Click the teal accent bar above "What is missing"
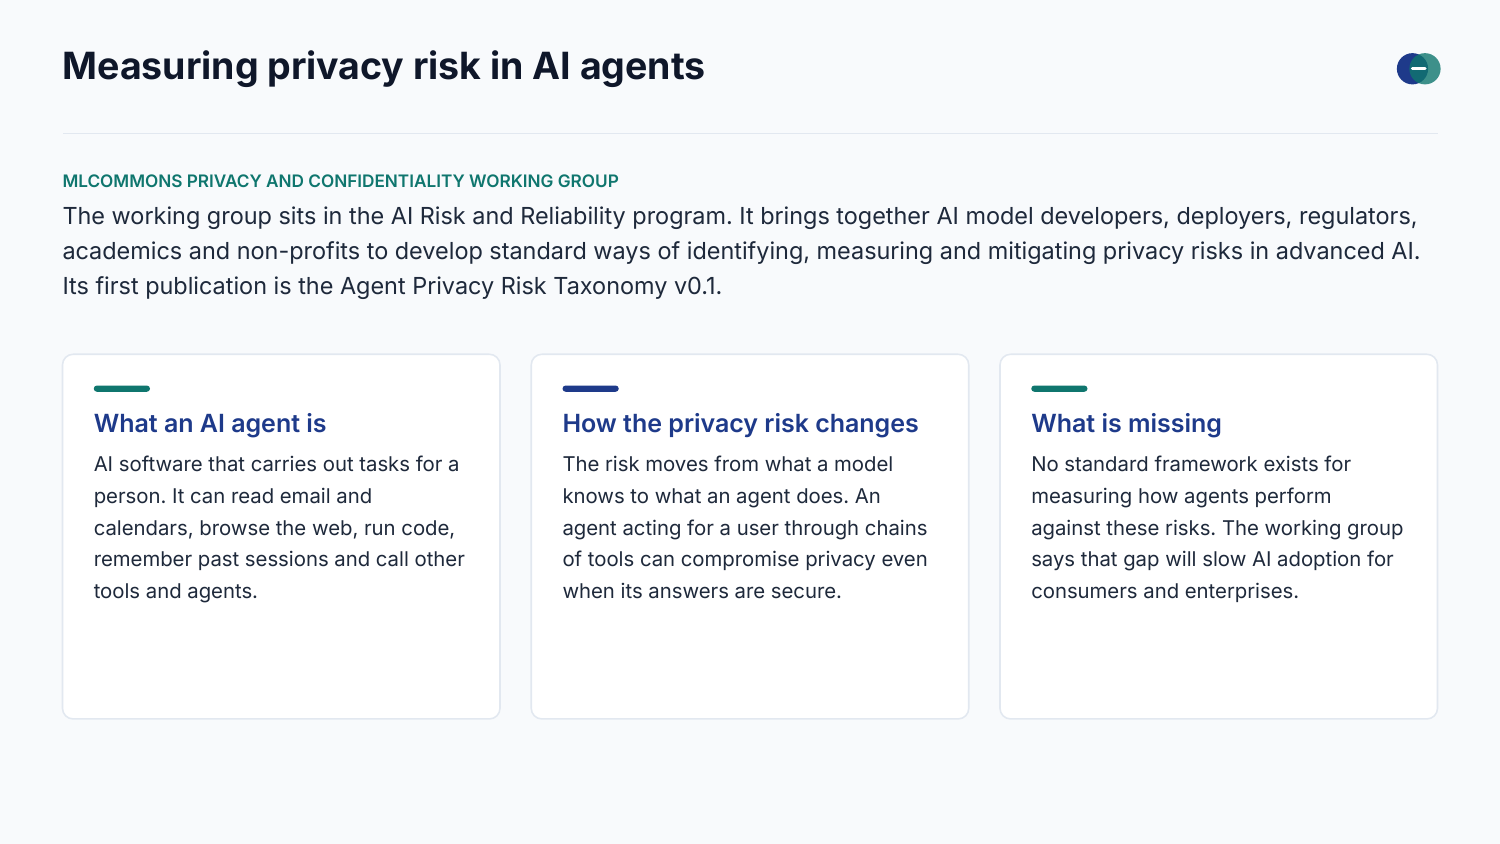Viewport: 1500px width, 844px height. tap(1059, 388)
